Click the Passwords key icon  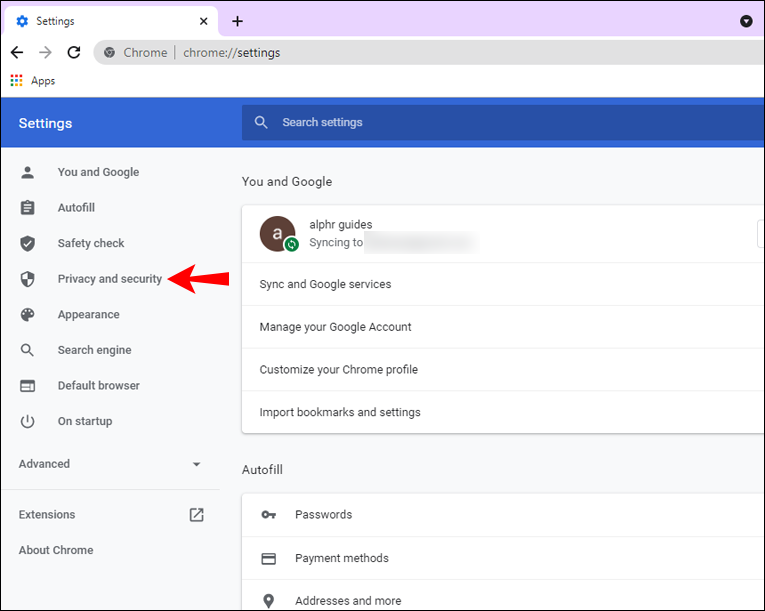(269, 514)
